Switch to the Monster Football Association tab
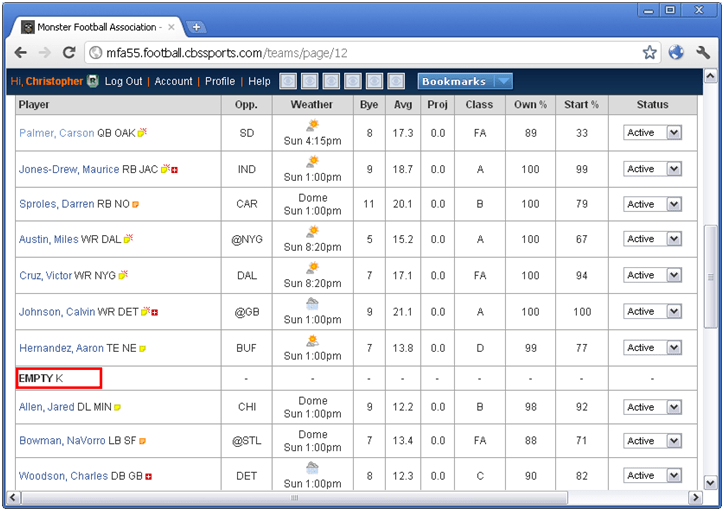 click(97, 27)
